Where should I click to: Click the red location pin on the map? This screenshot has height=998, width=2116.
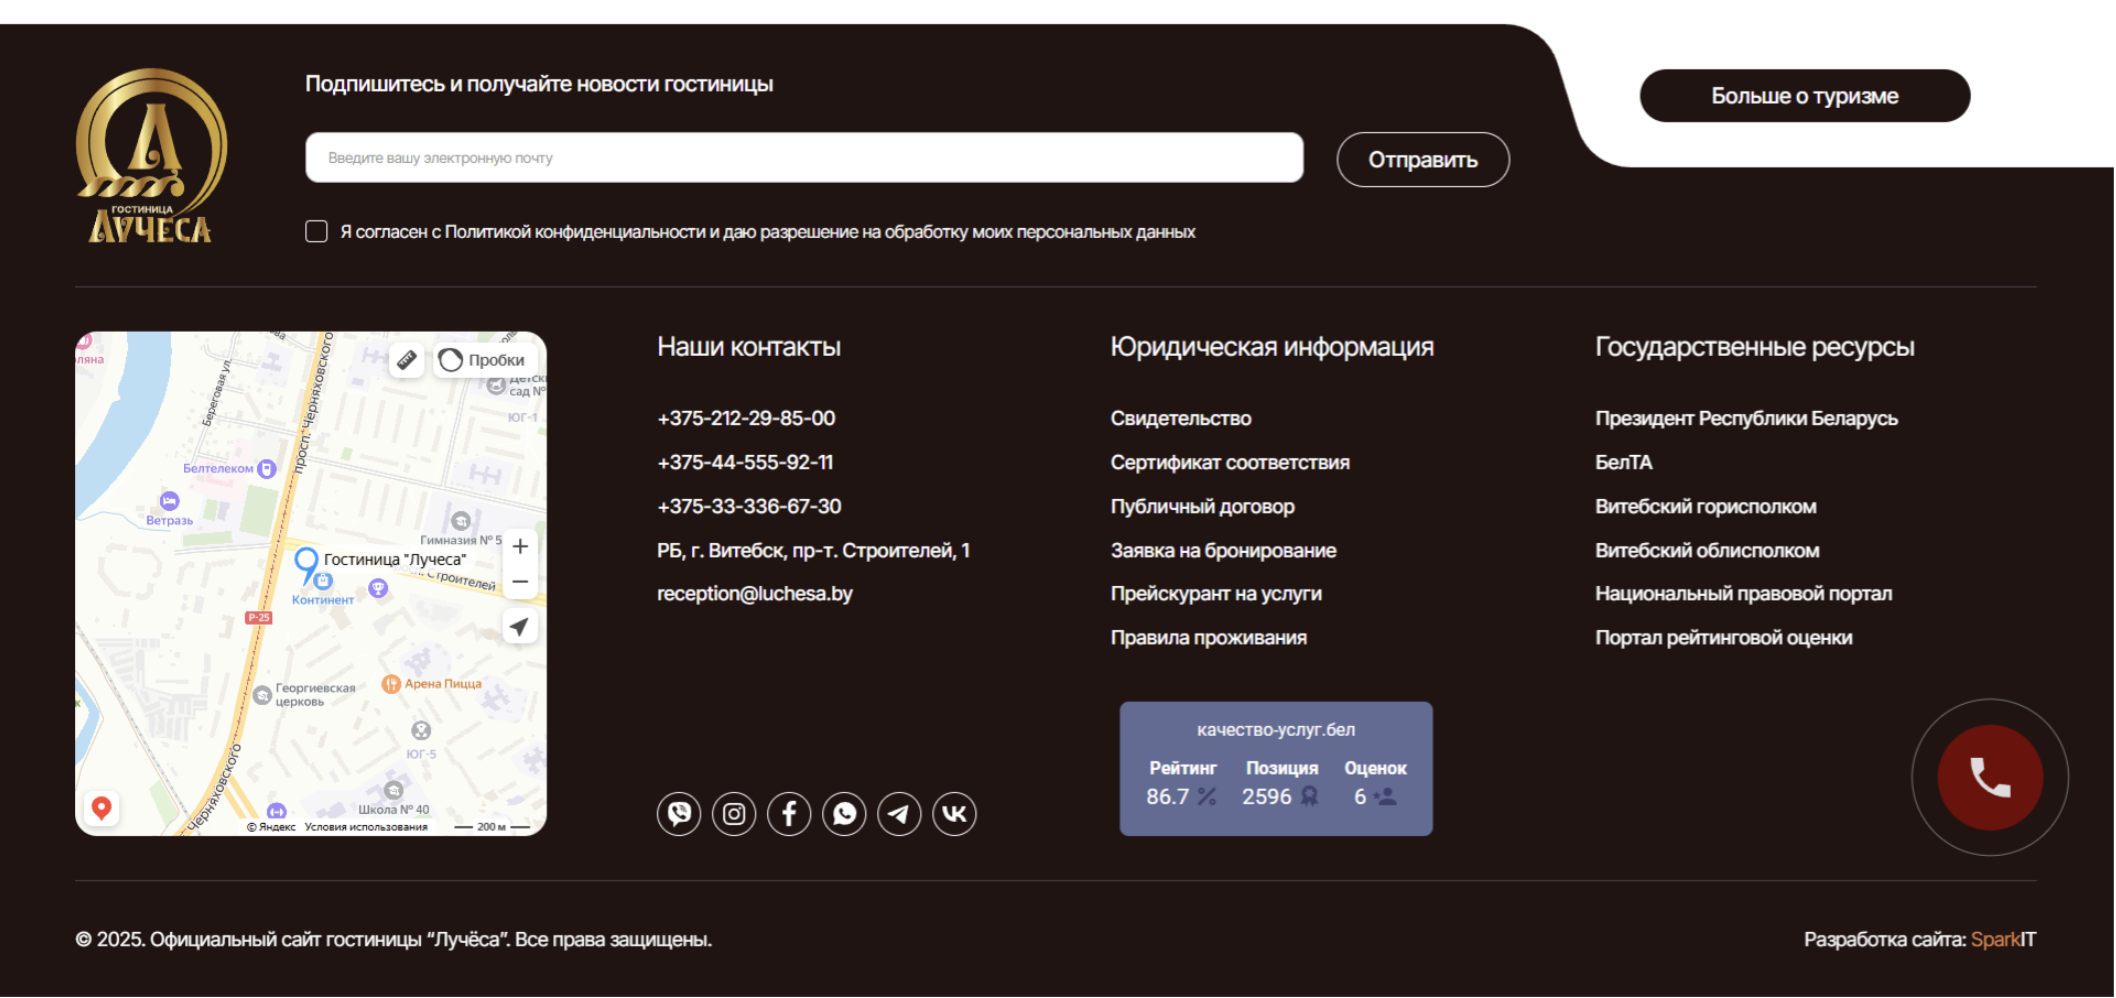coord(103,808)
